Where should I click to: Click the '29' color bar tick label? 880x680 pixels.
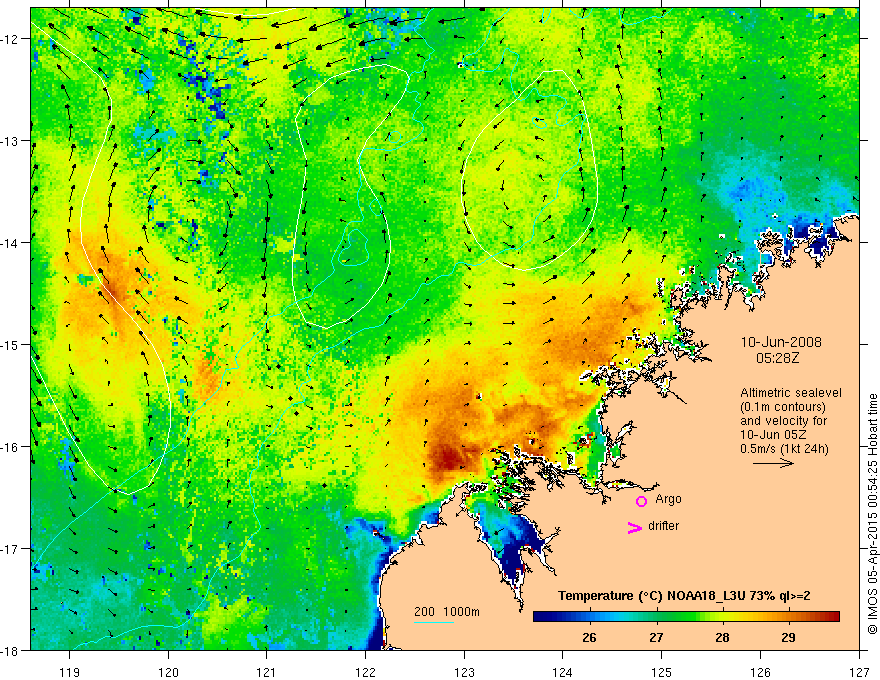788,637
